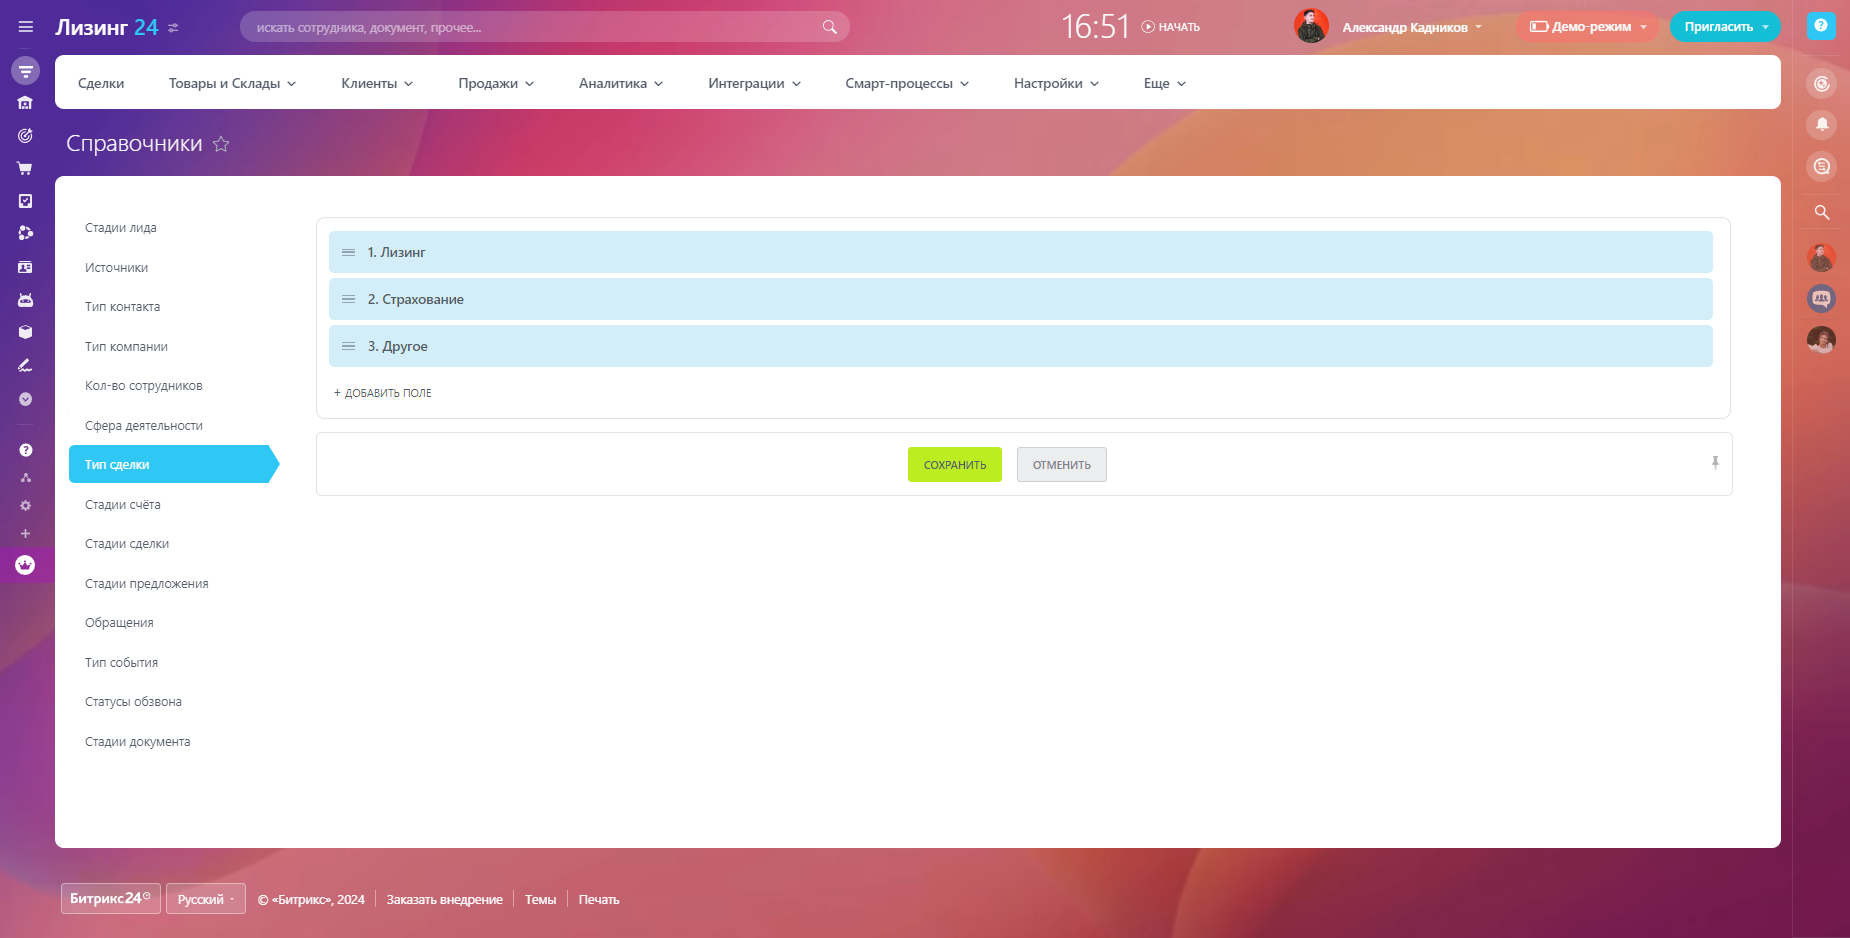Open the Русский language selector
Screen dimensions: 1850x938
click(205, 899)
